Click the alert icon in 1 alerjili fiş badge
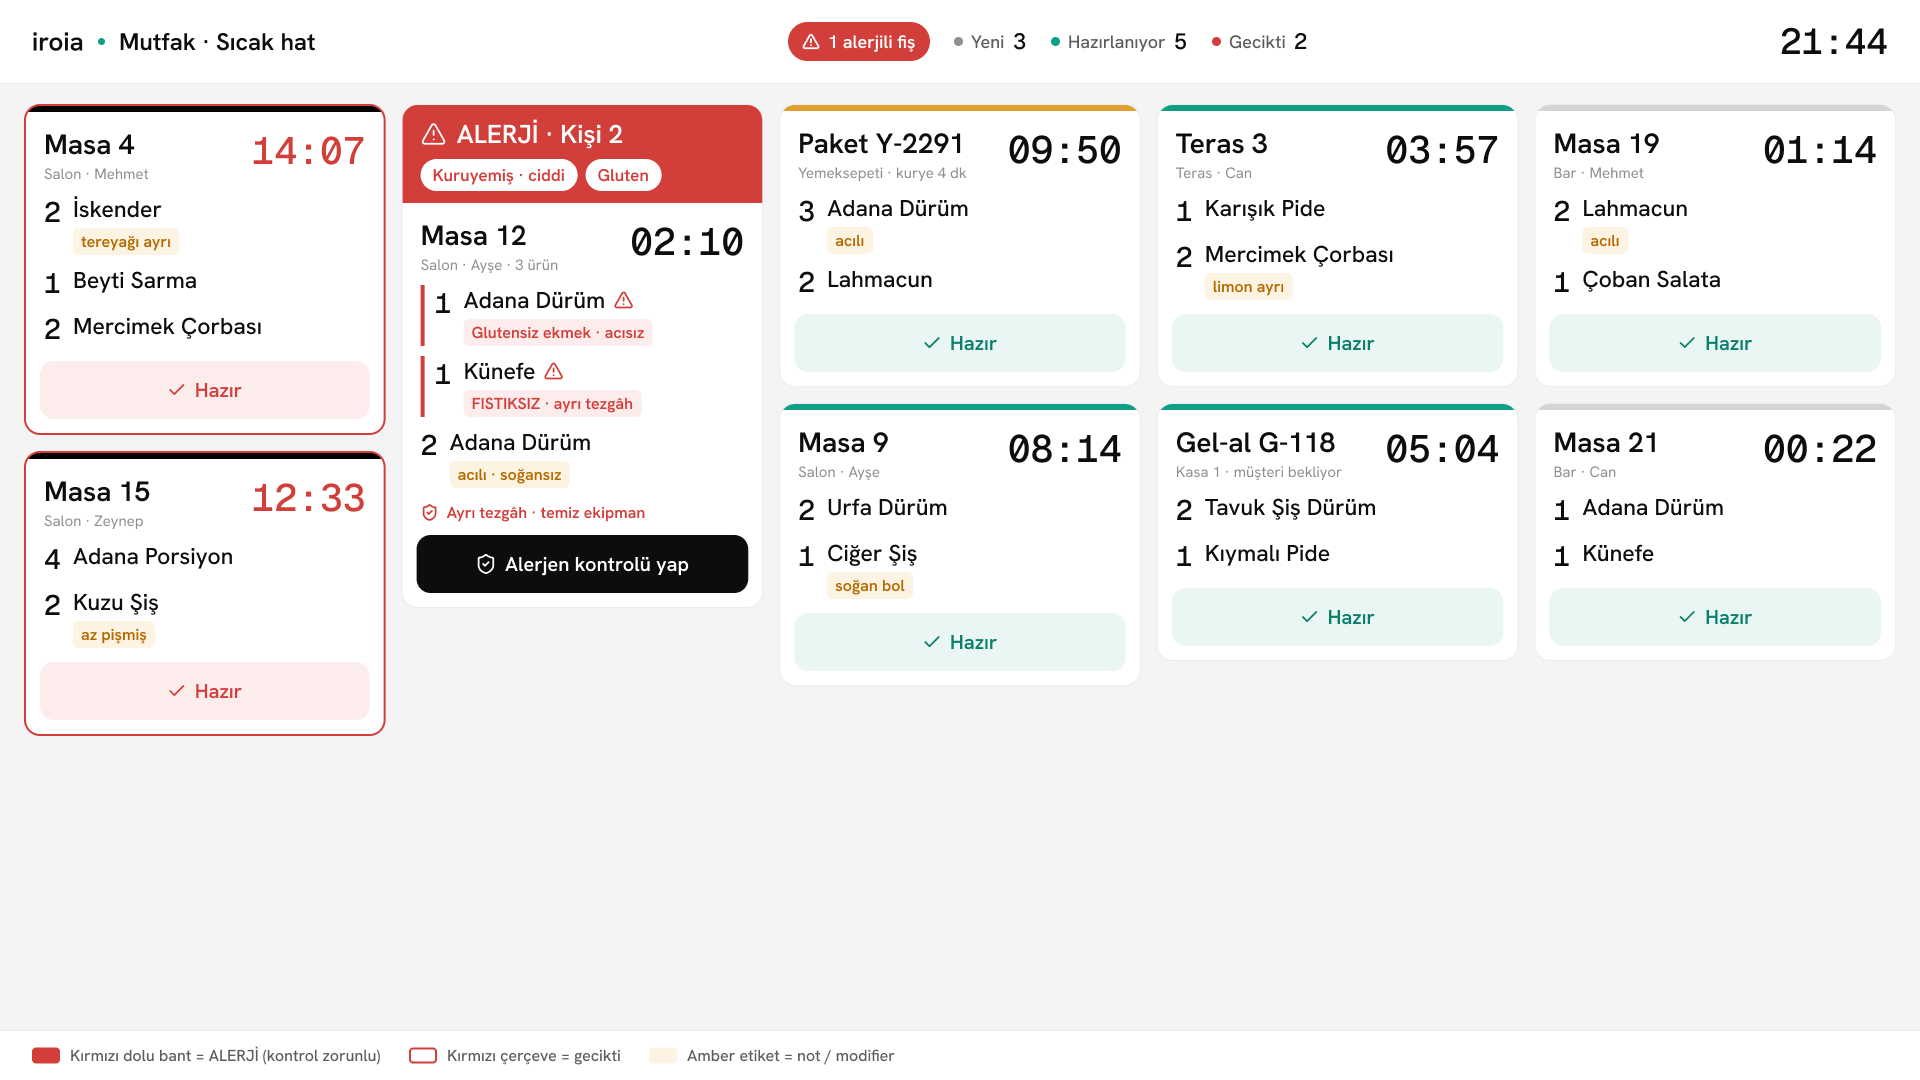The width and height of the screenshot is (1920, 1080). coord(811,42)
